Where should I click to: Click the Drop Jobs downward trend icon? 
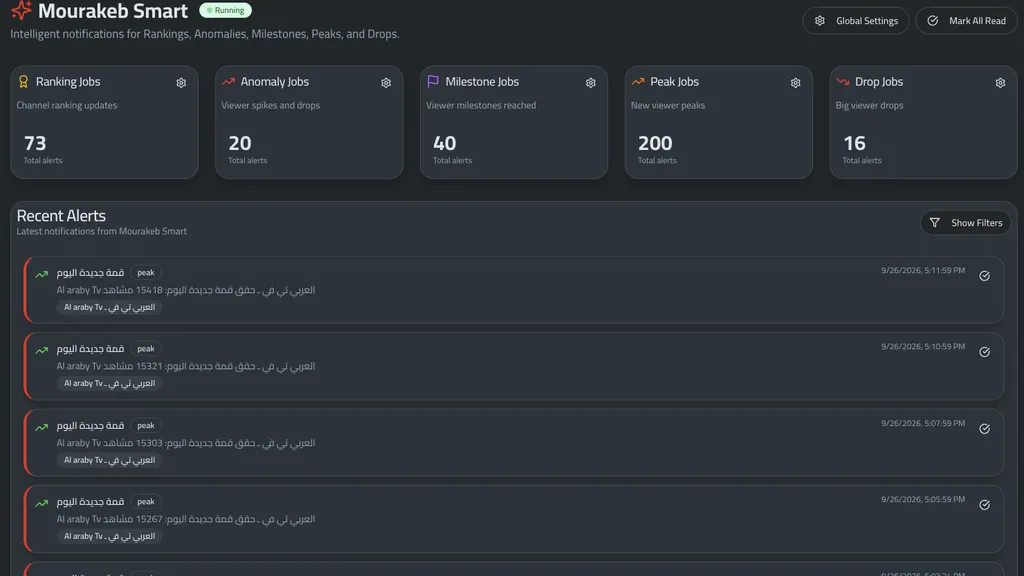click(x=842, y=82)
